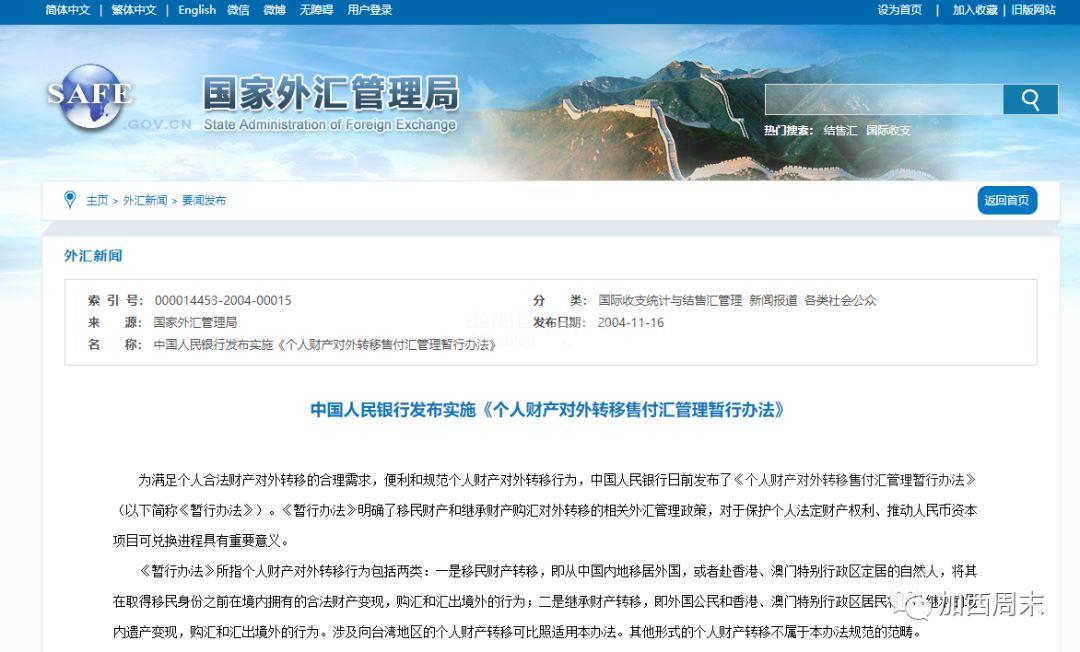
Task: Switch to 繁体中文 language
Action: click(134, 10)
